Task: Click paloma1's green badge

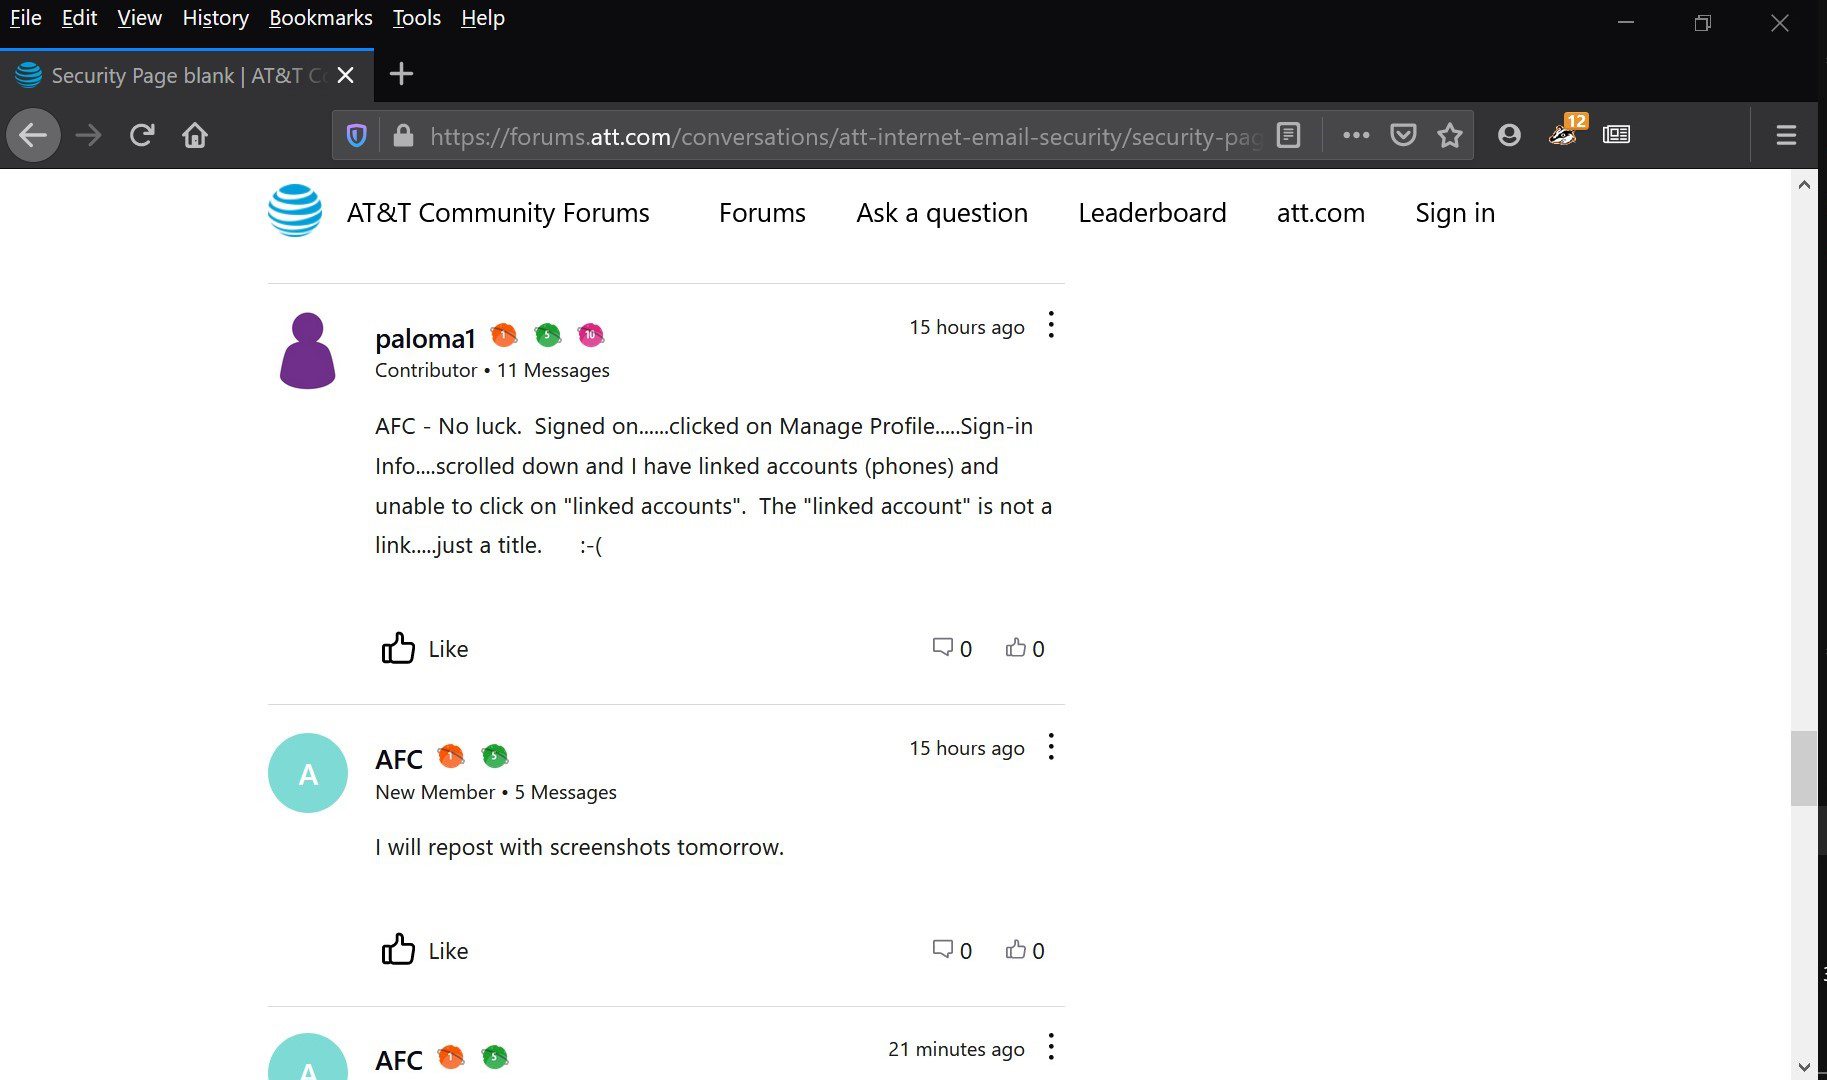Action: coord(547,335)
